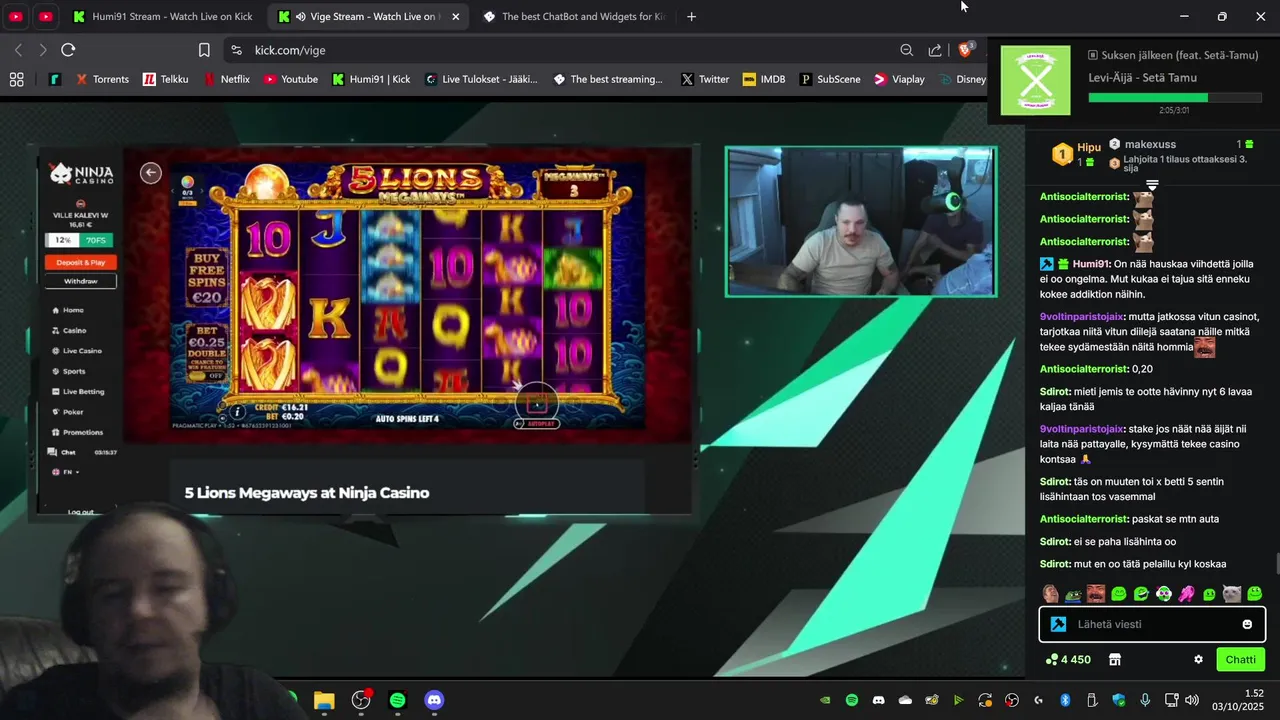
Task: Click the back arrow in the slot game
Action: pyautogui.click(x=151, y=173)
